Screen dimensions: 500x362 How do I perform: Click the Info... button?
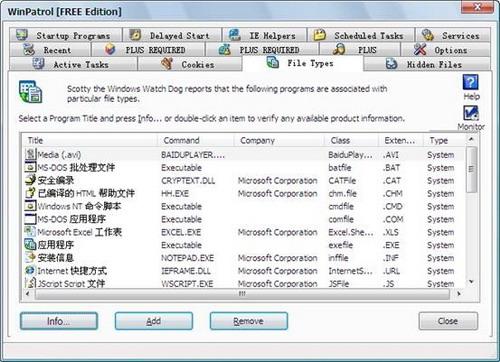coord(59,321)
